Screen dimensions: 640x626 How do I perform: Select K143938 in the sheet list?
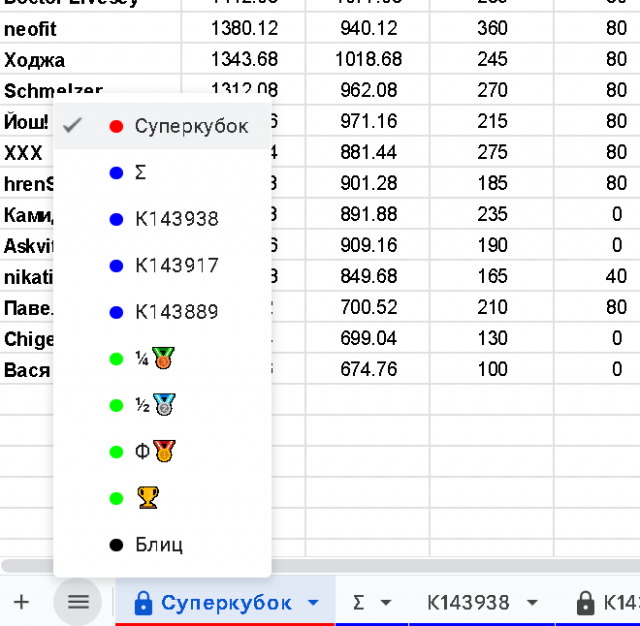[176, 219]
